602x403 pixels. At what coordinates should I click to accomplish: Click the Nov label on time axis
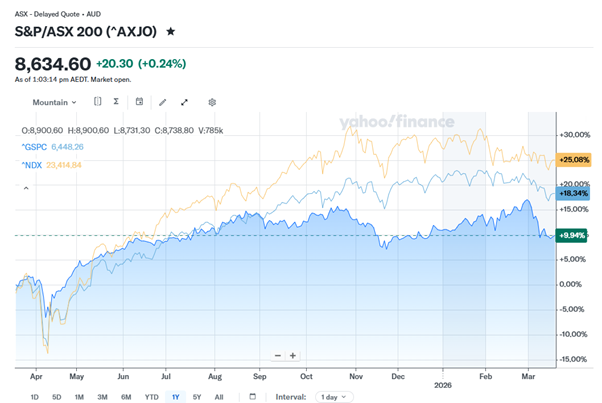click(x=356, y=377)
